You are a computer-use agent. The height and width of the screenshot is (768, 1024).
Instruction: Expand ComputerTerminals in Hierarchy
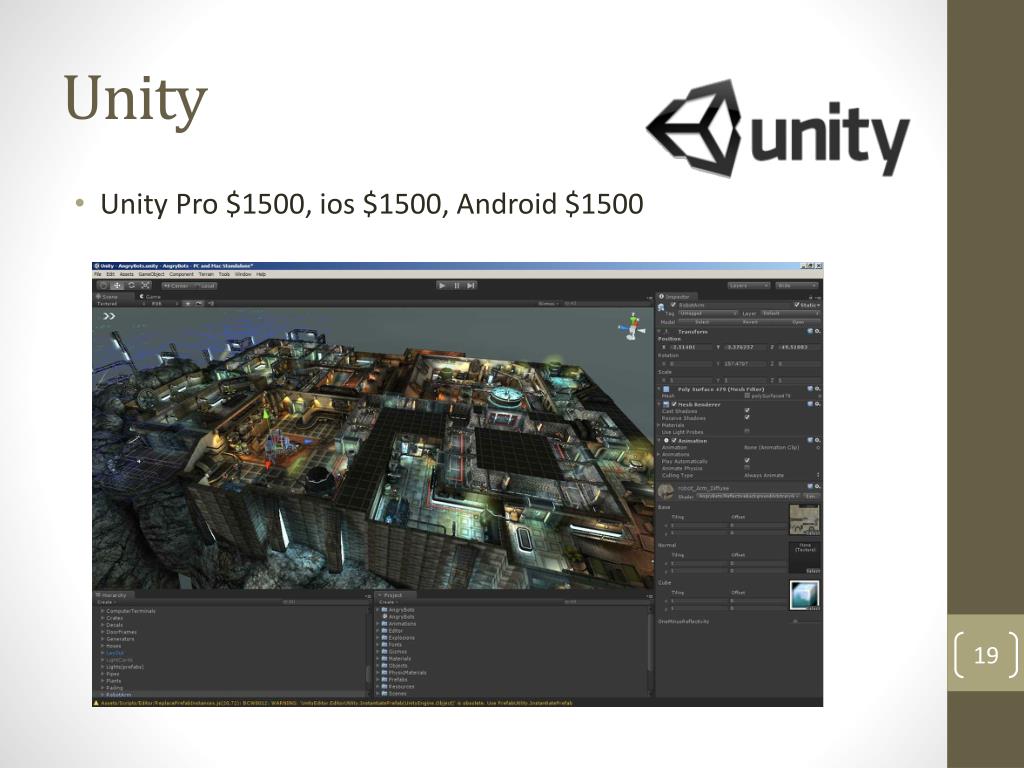tap(103, 611)
